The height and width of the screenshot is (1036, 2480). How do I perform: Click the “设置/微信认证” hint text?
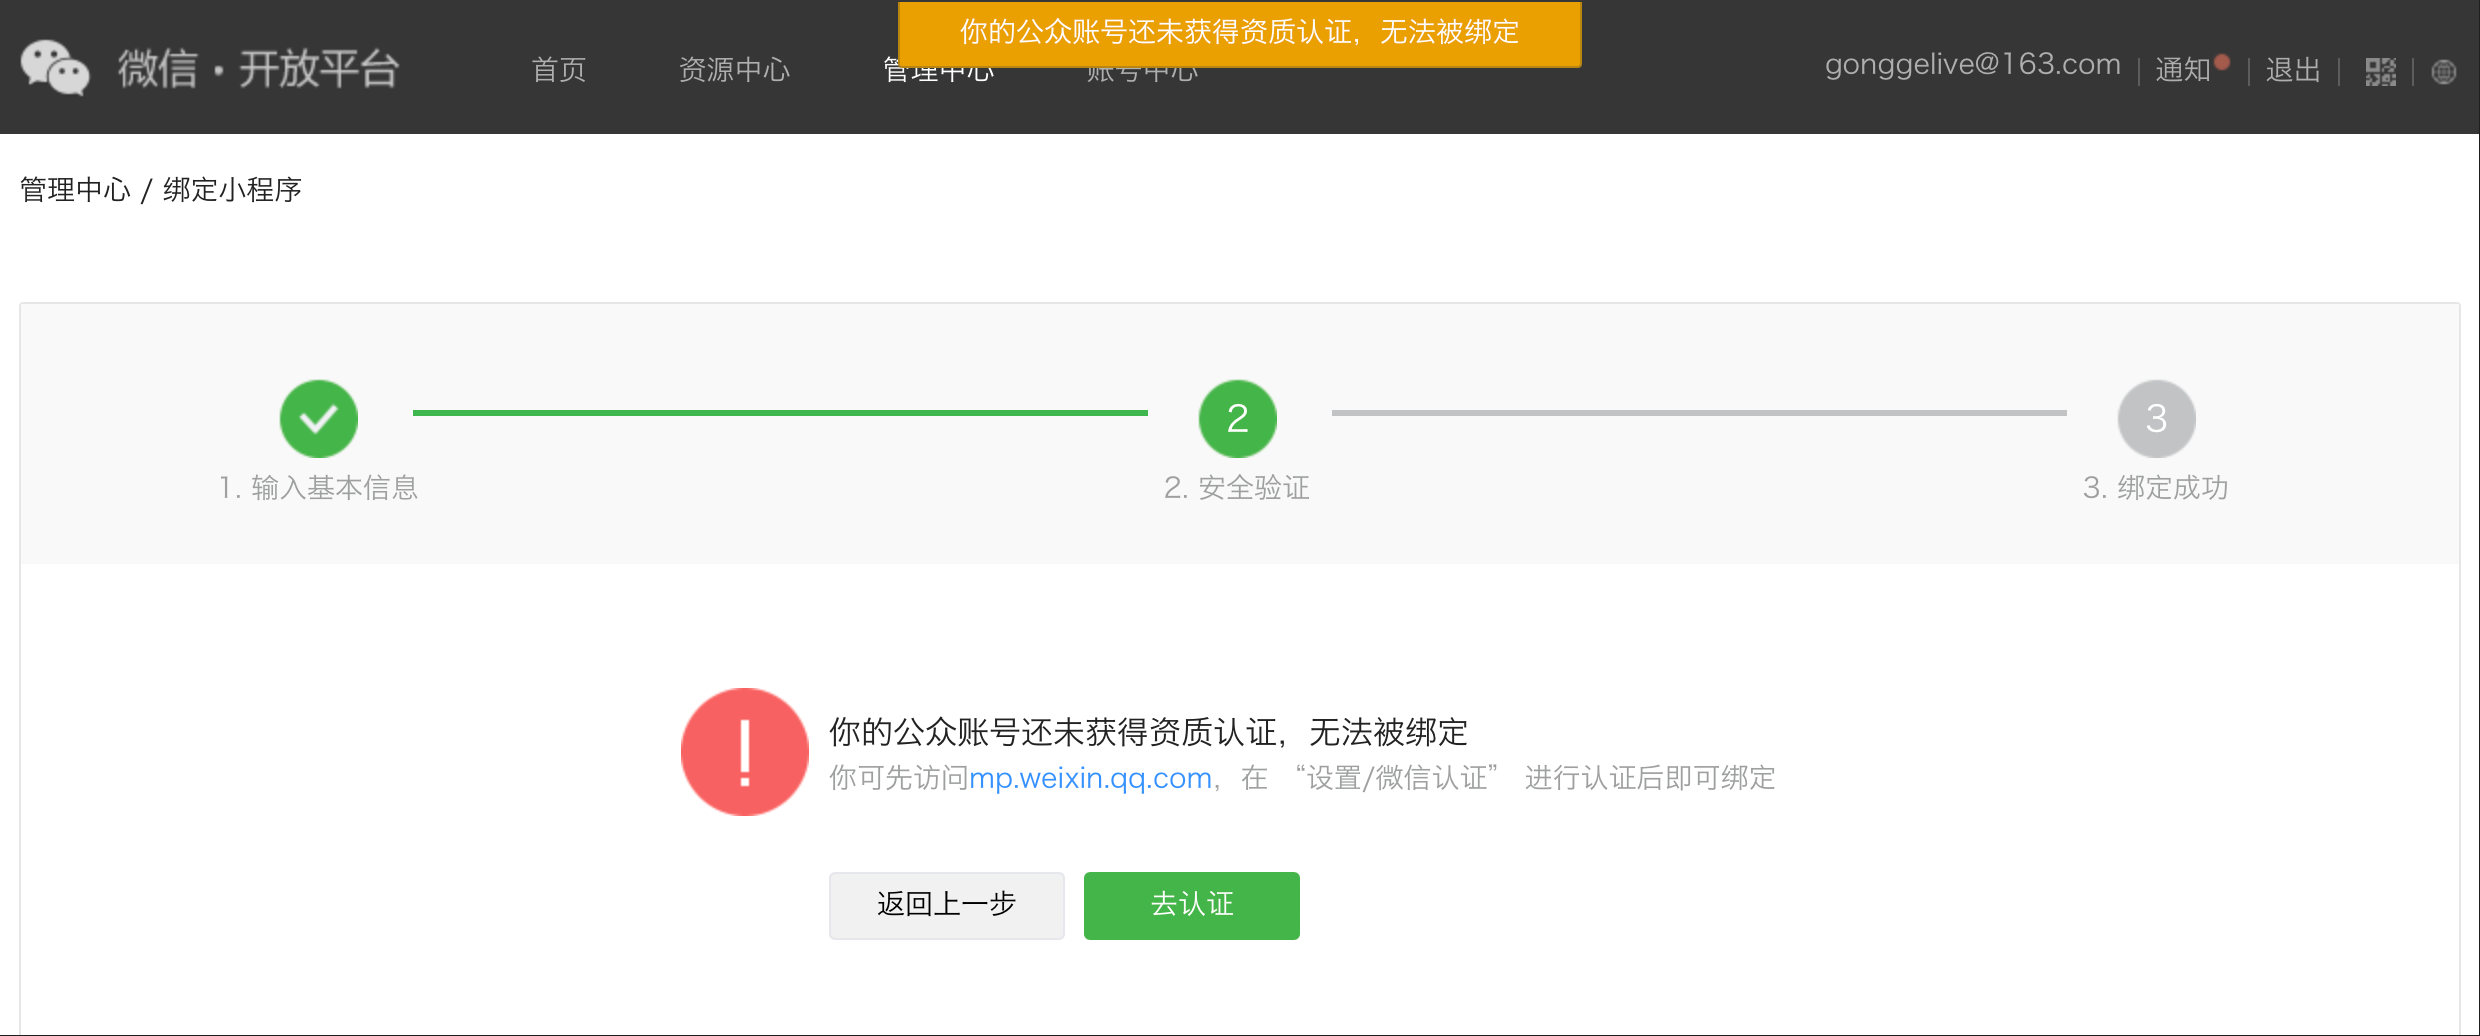coord(1396,778)
